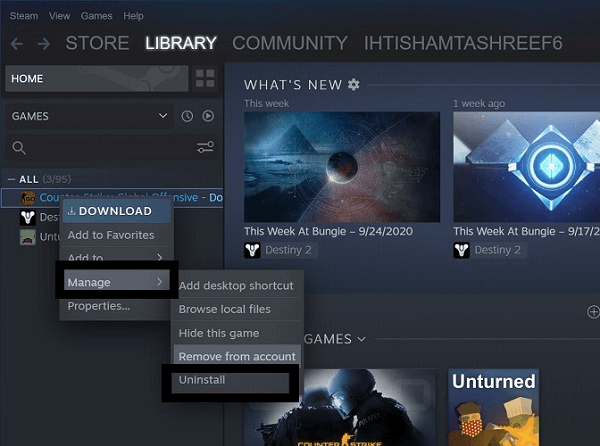
Task: Open the Manage submenu entry
Action: (x=116, y=282)
